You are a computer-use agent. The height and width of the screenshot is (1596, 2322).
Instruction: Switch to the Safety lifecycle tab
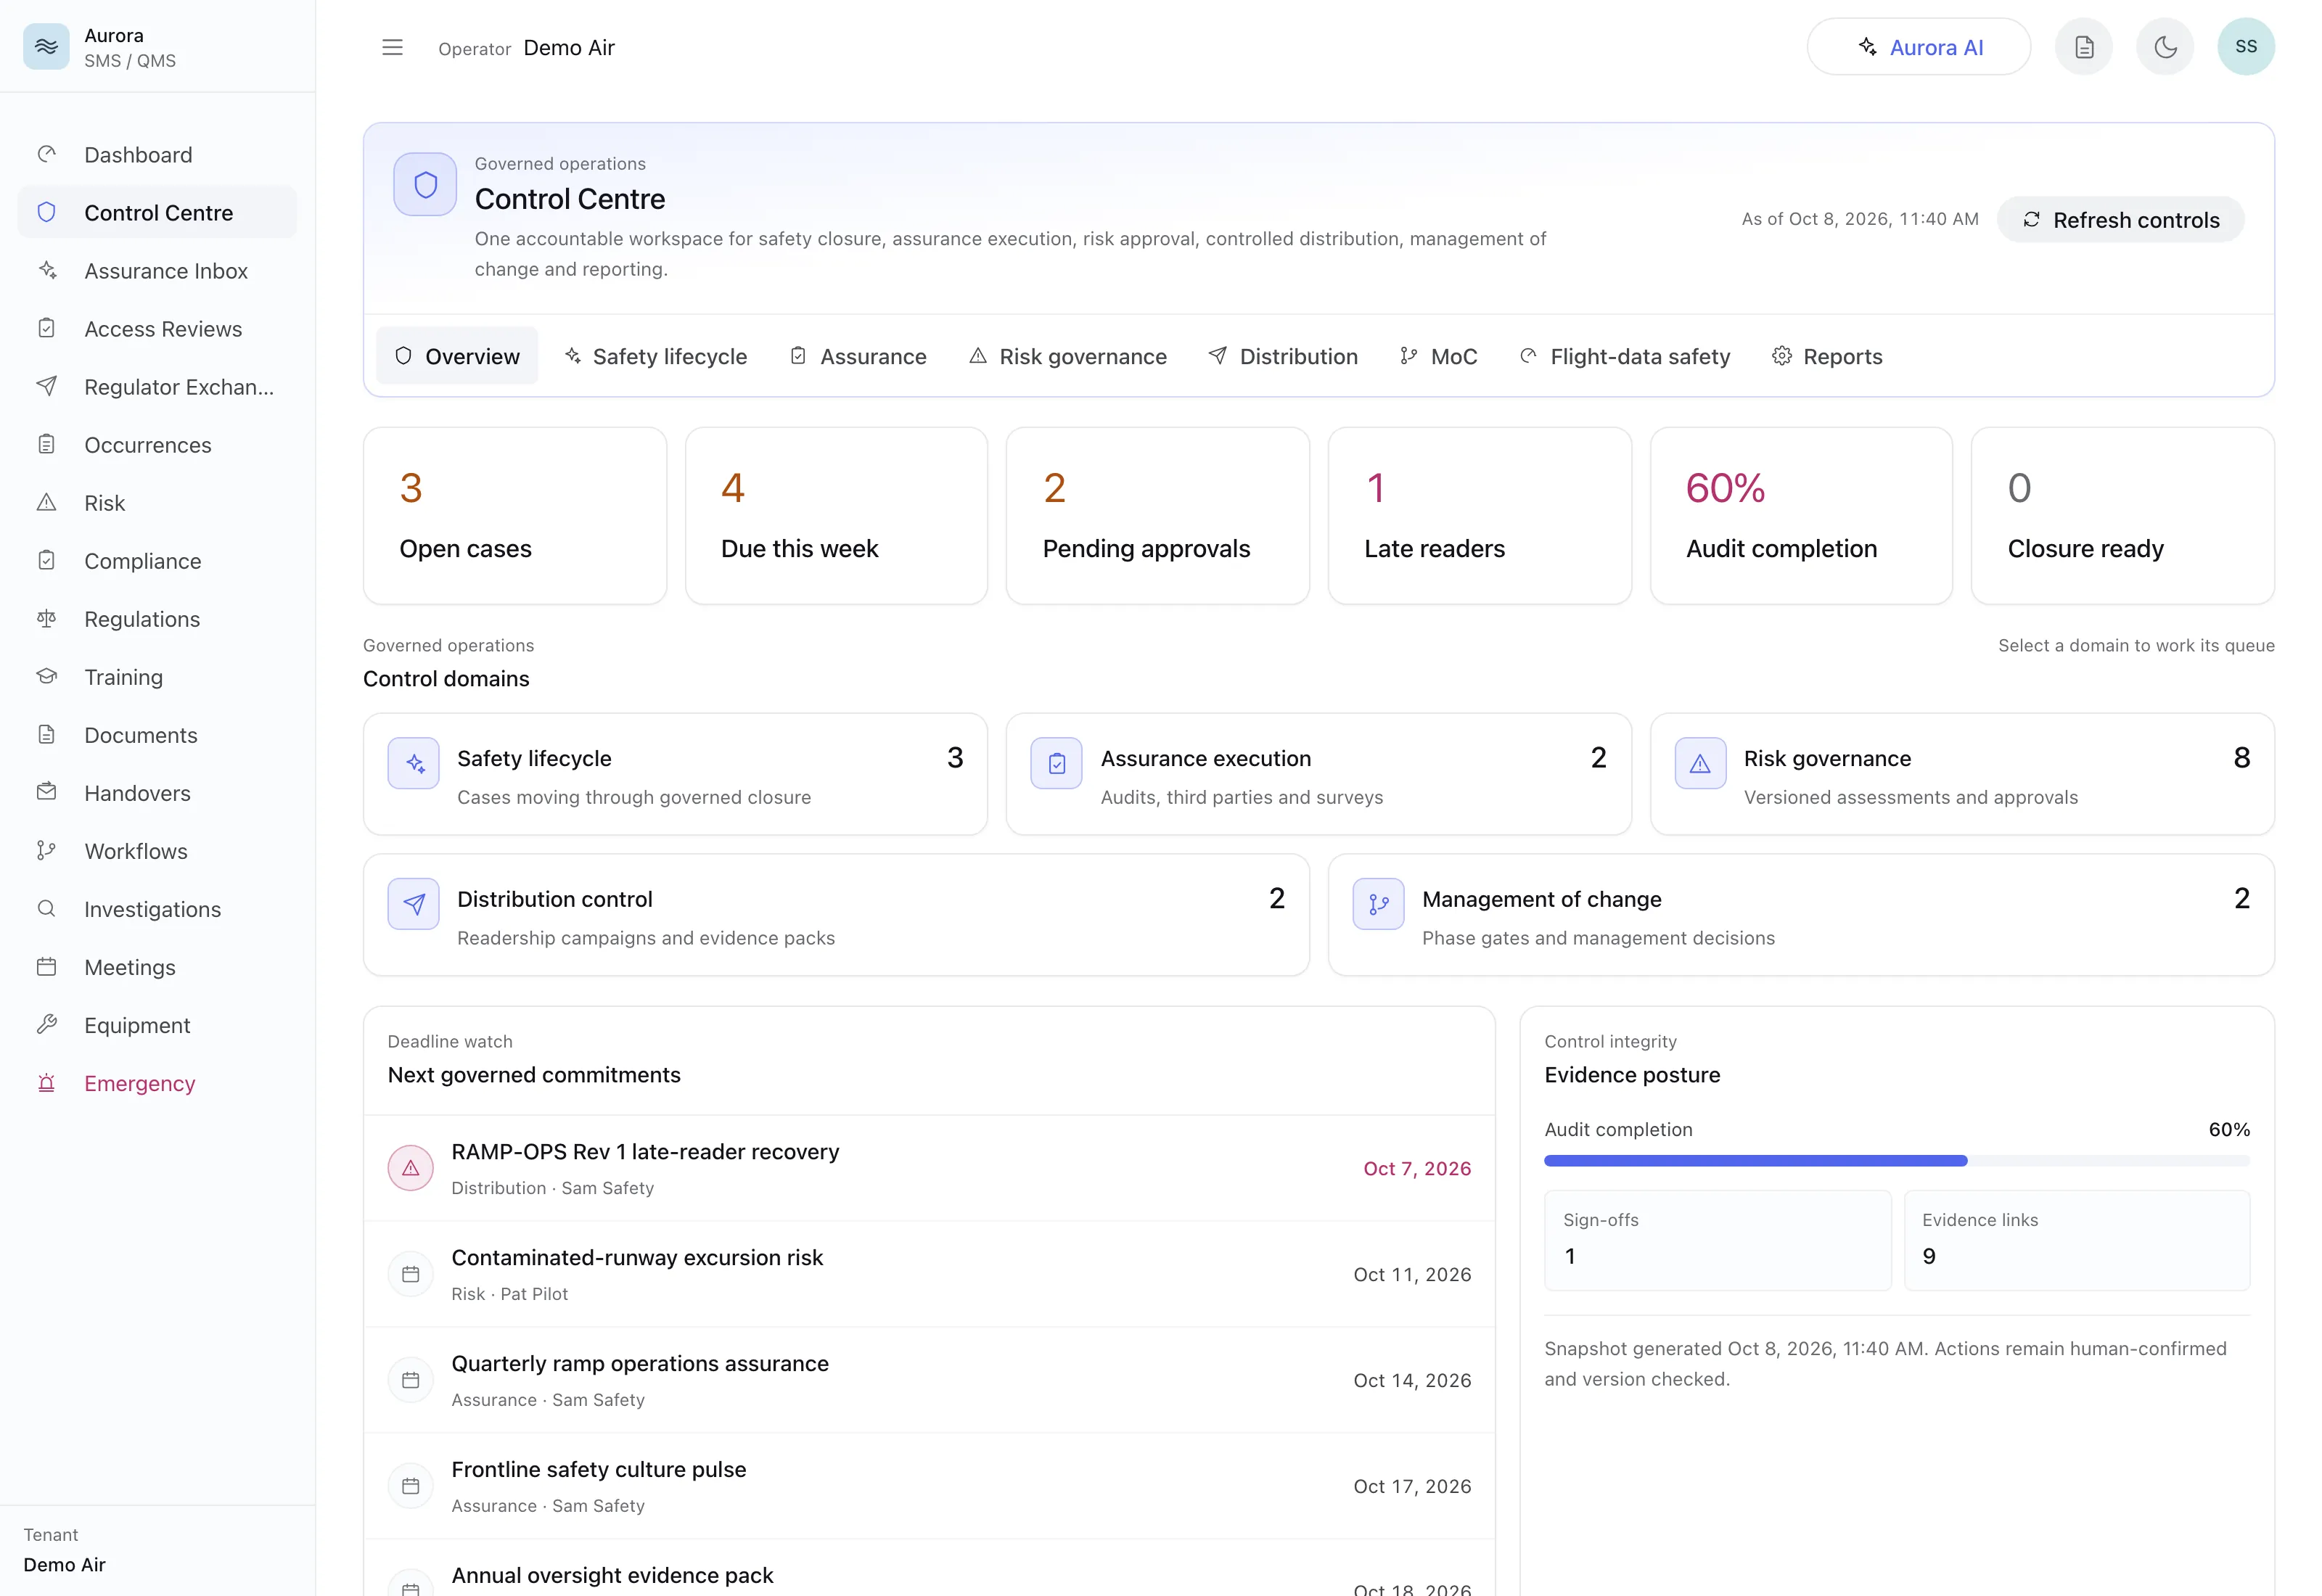[x=656, y=356]
